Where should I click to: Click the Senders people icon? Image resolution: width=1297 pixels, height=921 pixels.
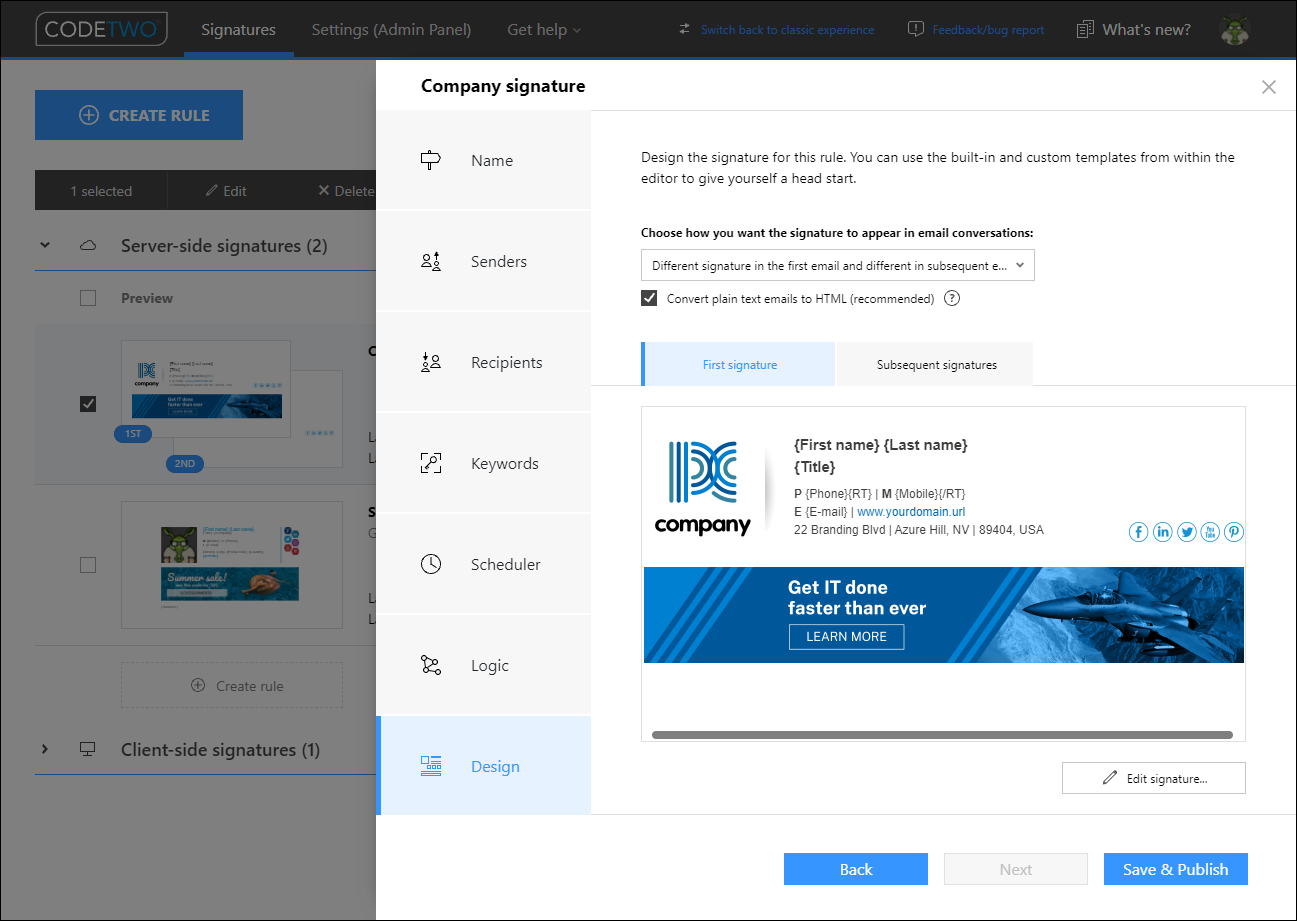coord(431,262)
